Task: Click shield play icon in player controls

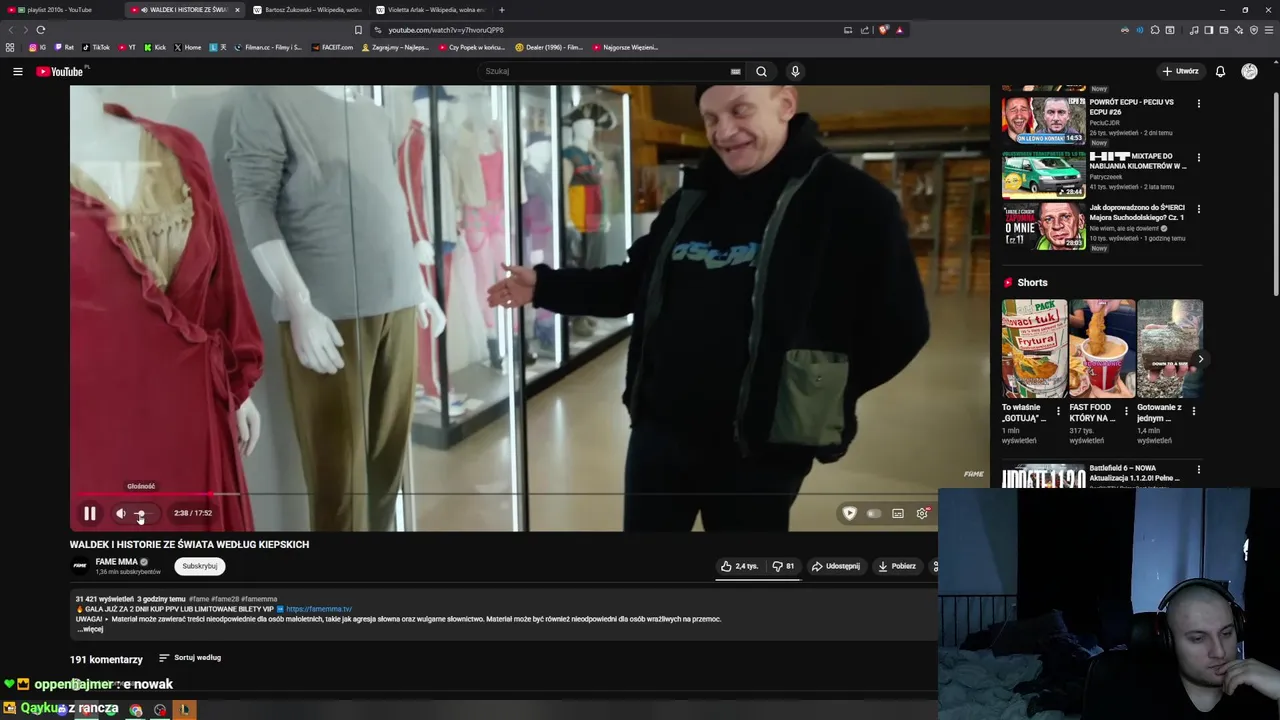Action: [849, 513]
